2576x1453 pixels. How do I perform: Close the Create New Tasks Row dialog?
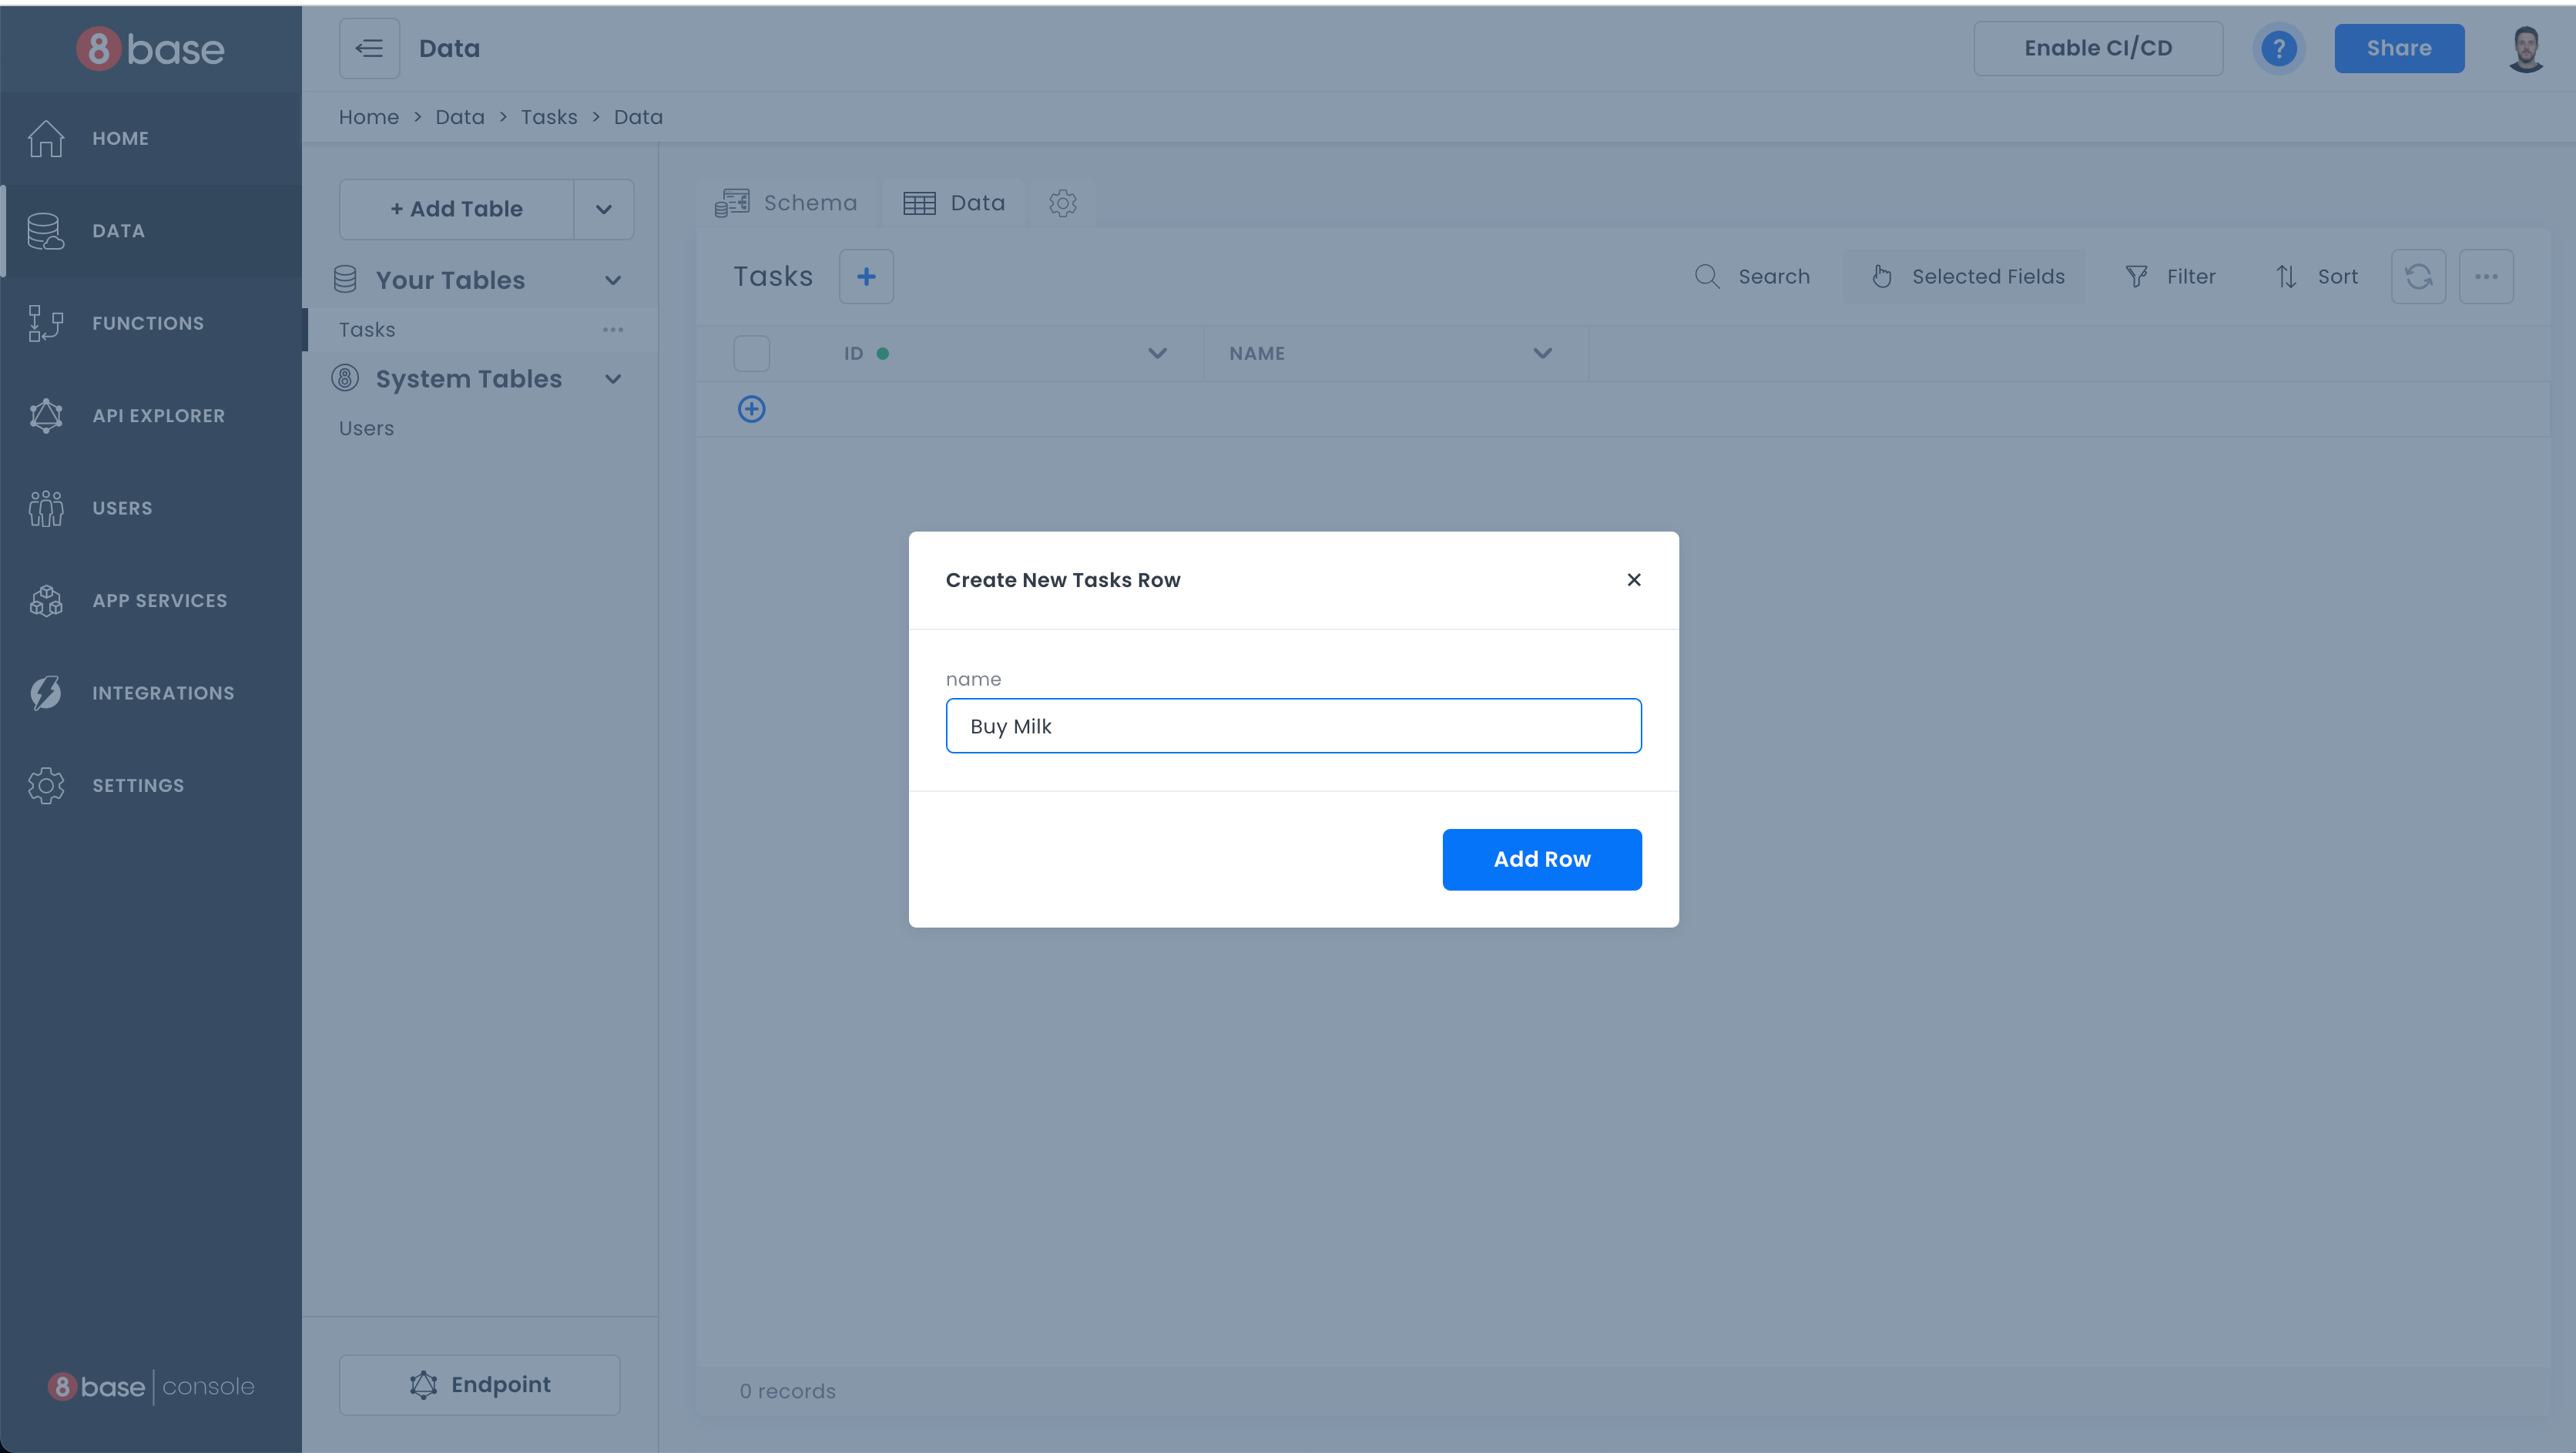(x=1633, y=580)
